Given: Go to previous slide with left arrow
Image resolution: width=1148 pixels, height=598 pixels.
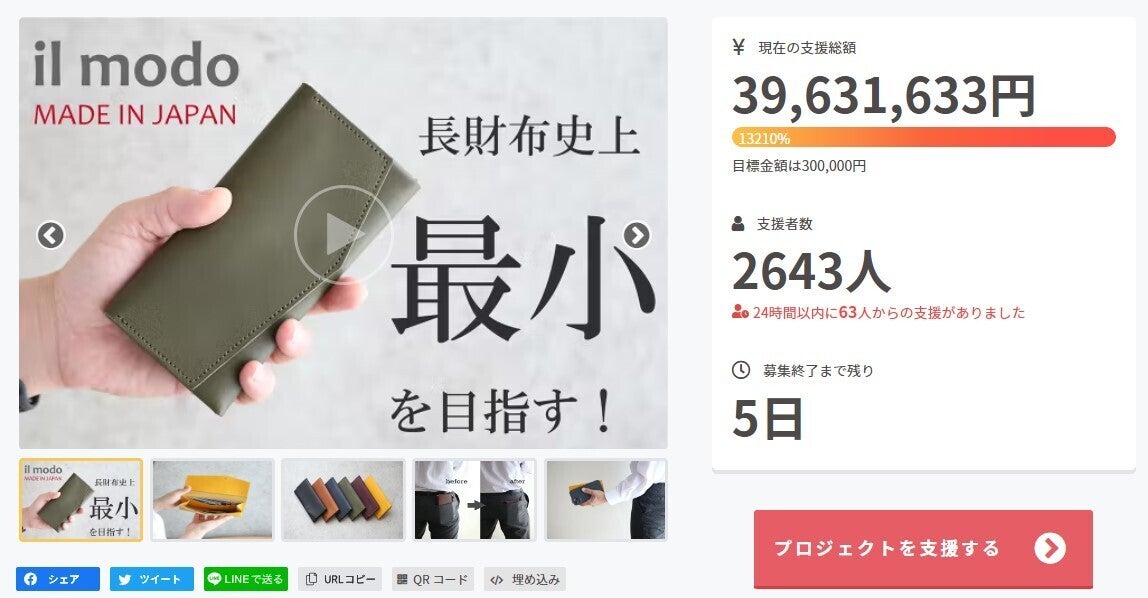Looking at the screenshot, I should [51, 235].
